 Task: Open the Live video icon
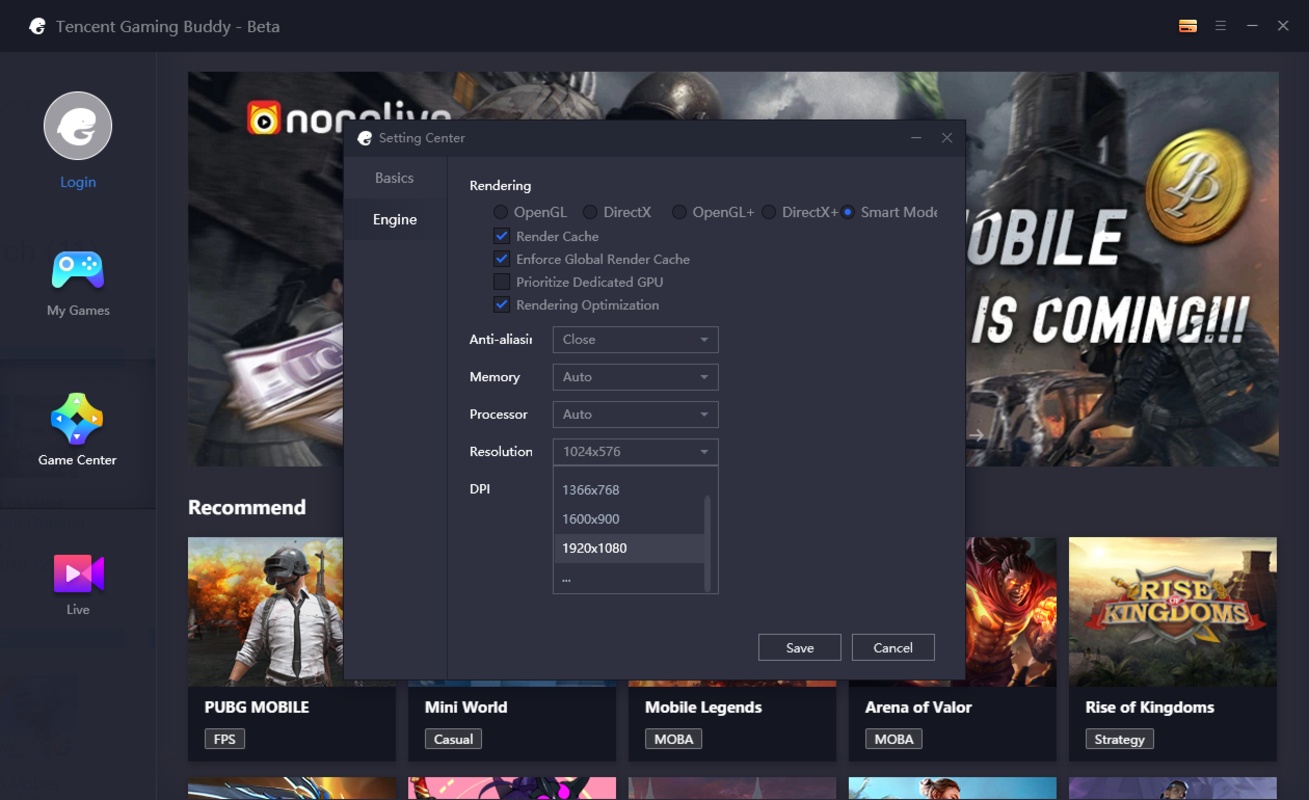(x=78, y=573)
